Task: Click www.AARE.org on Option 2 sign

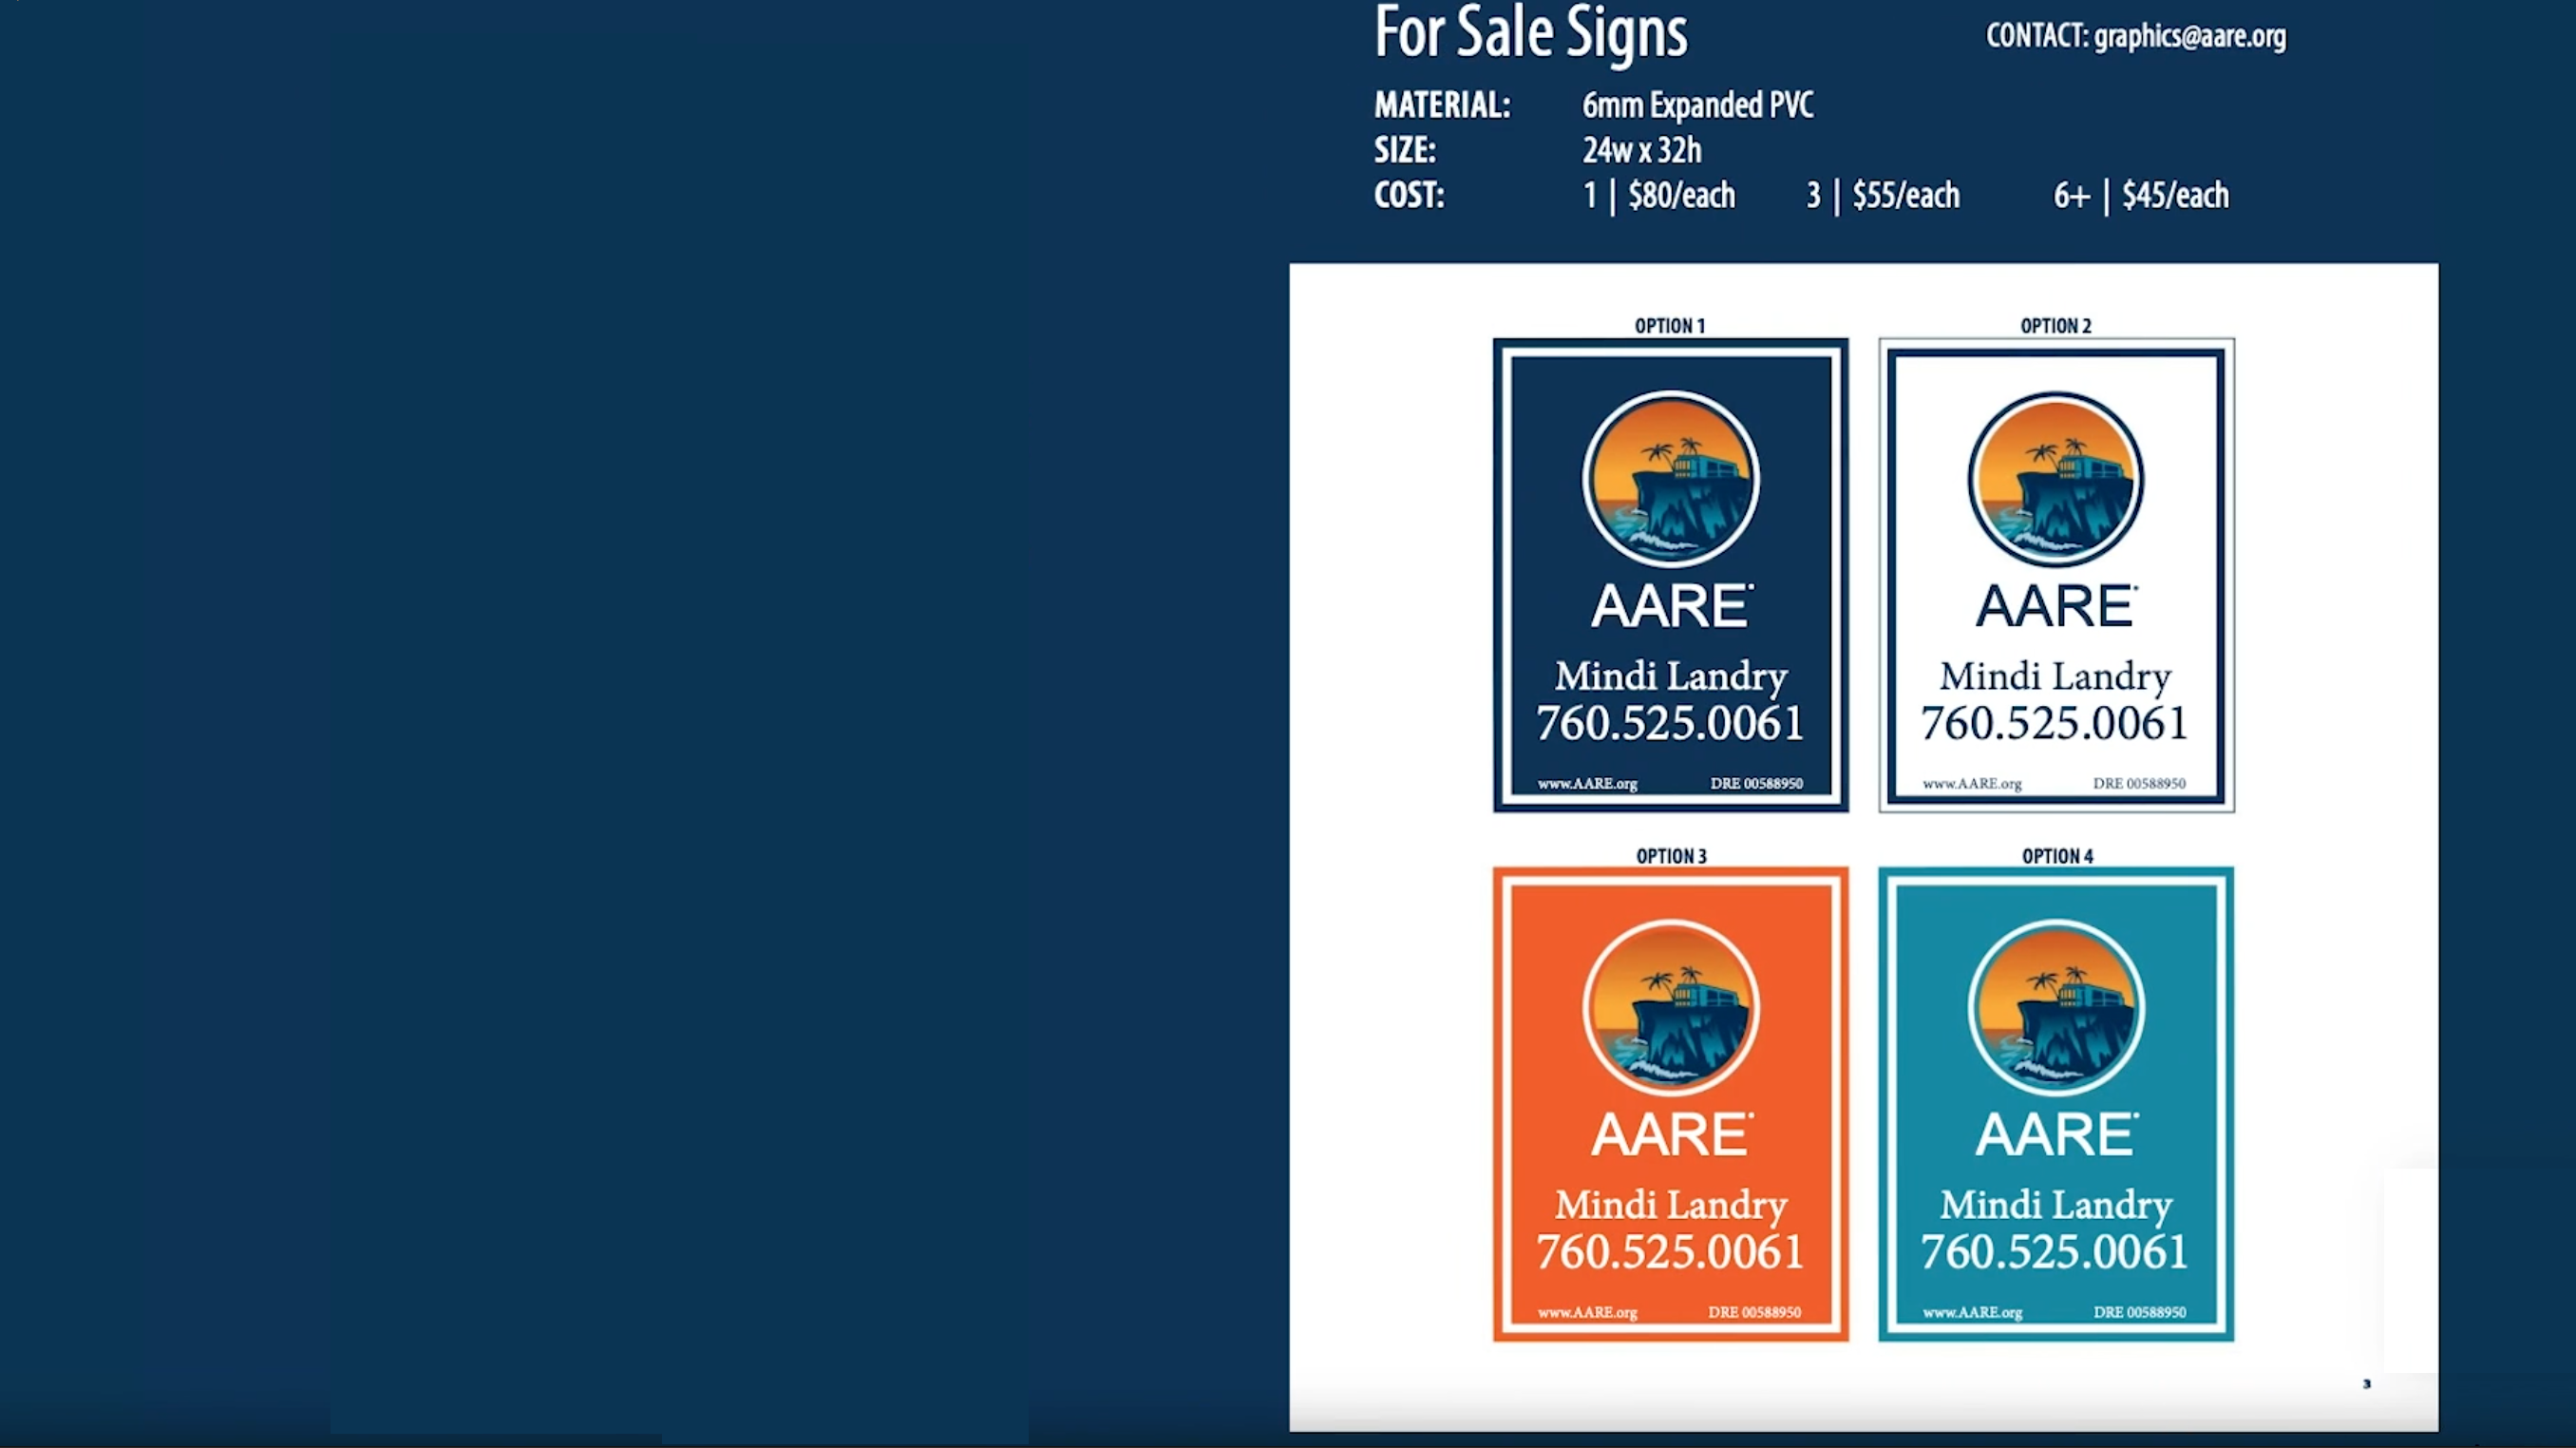Action: pyautogui.click(x=1972, y=784)
